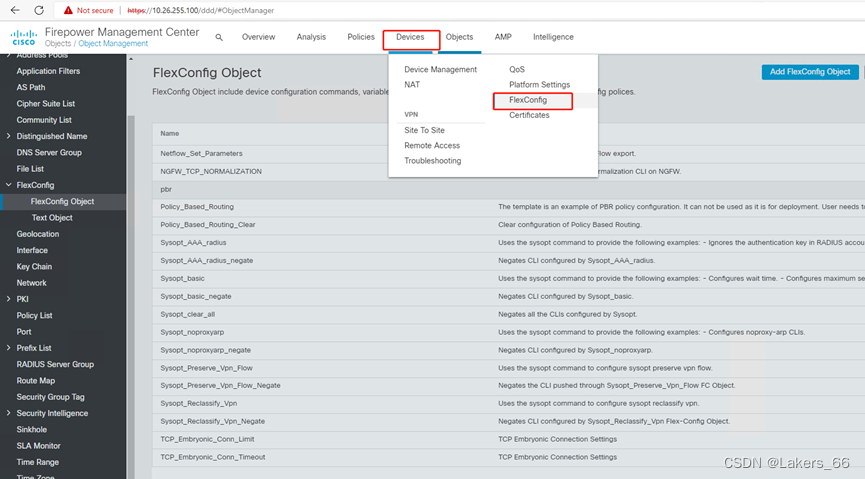Open the Devices menu
Screen dimensions: 865x479
410,37
